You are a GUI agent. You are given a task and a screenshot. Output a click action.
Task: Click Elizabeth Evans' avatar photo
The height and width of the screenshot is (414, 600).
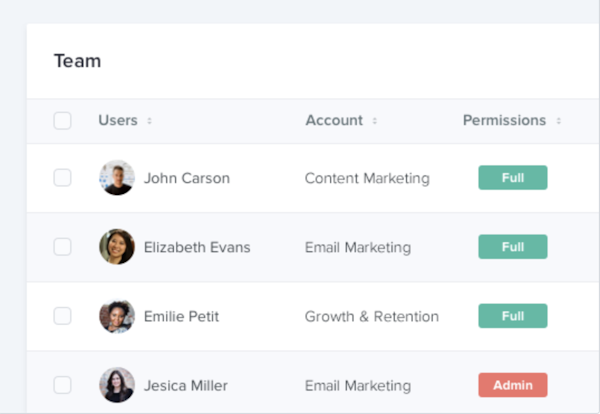pyautogui.click(x=116, y=247)
